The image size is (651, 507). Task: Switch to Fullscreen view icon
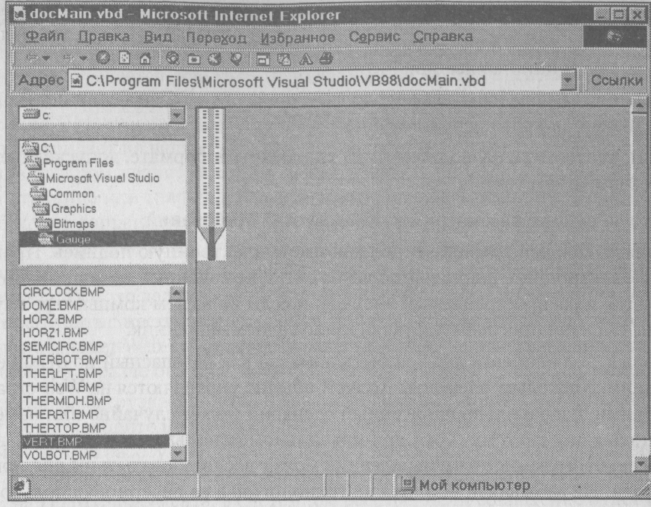pos(262,59)
